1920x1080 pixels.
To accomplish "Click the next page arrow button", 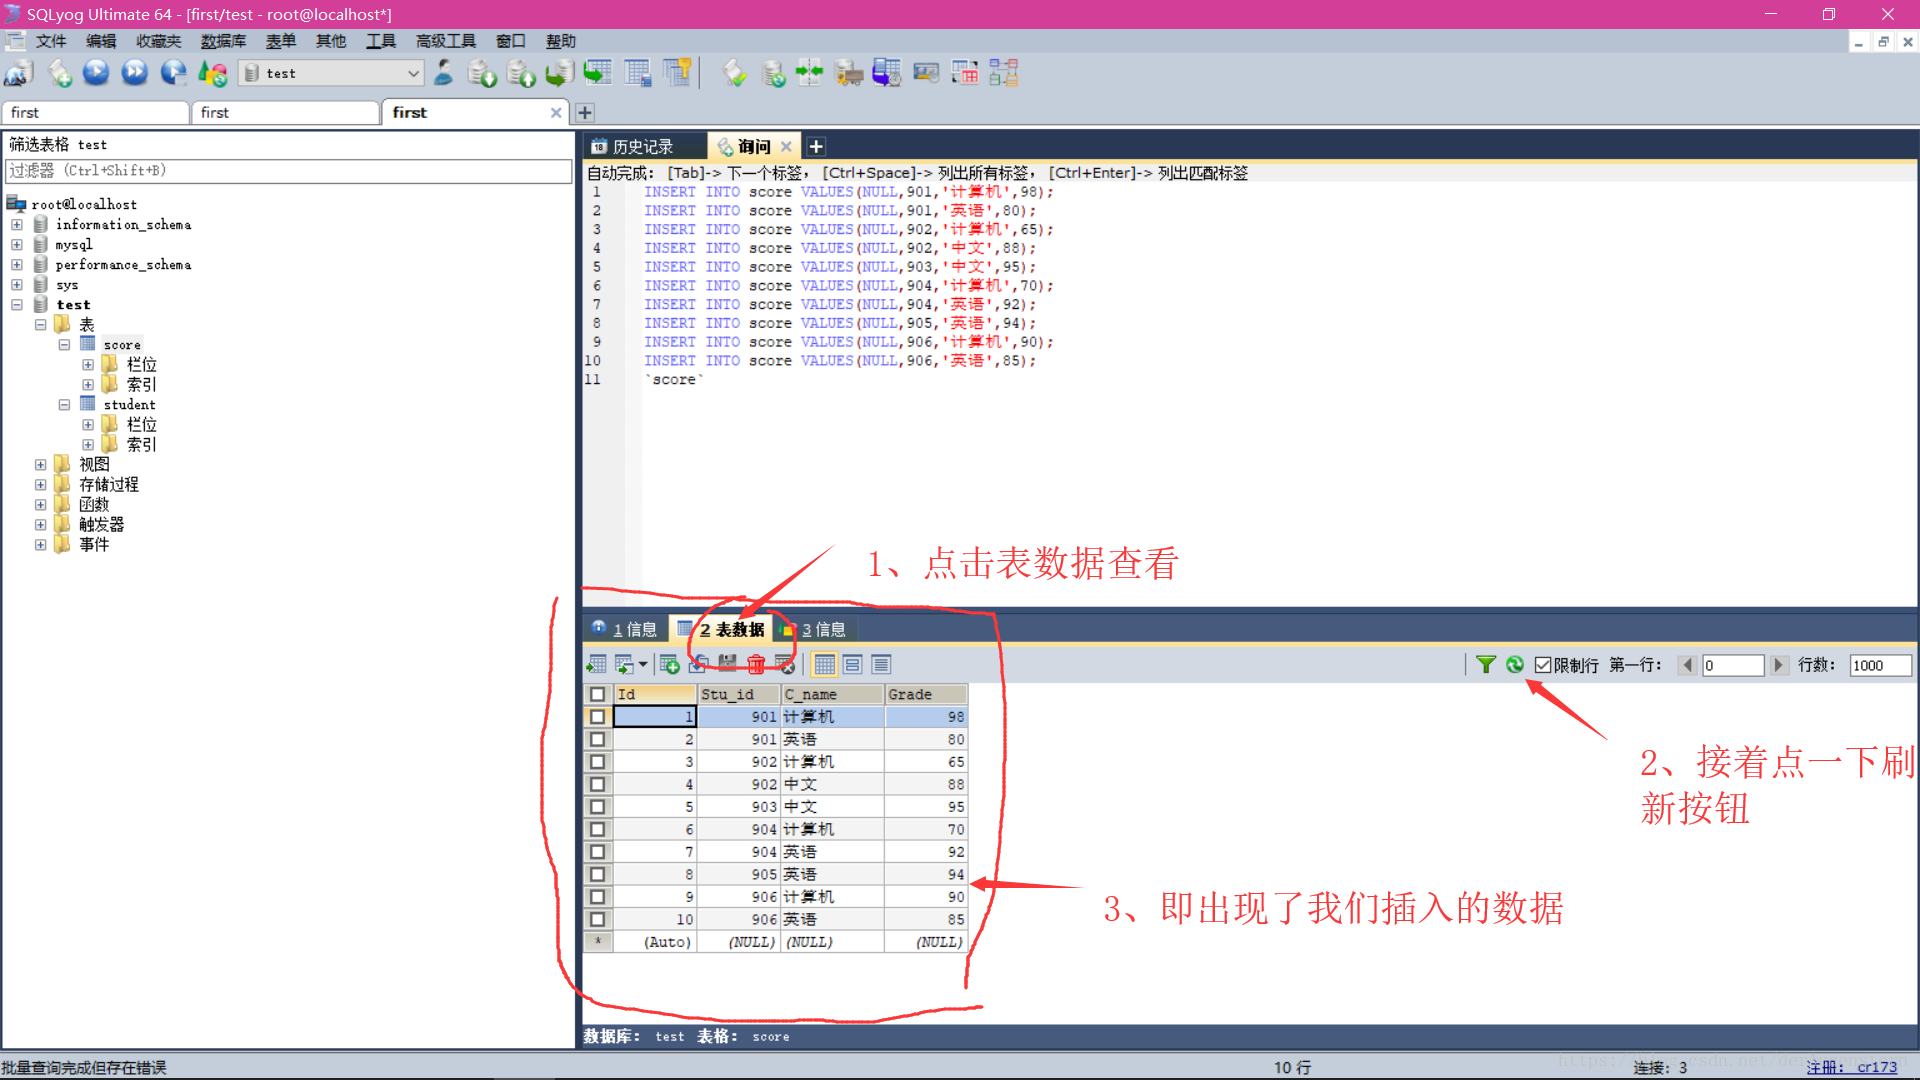I will (1778, 665).
